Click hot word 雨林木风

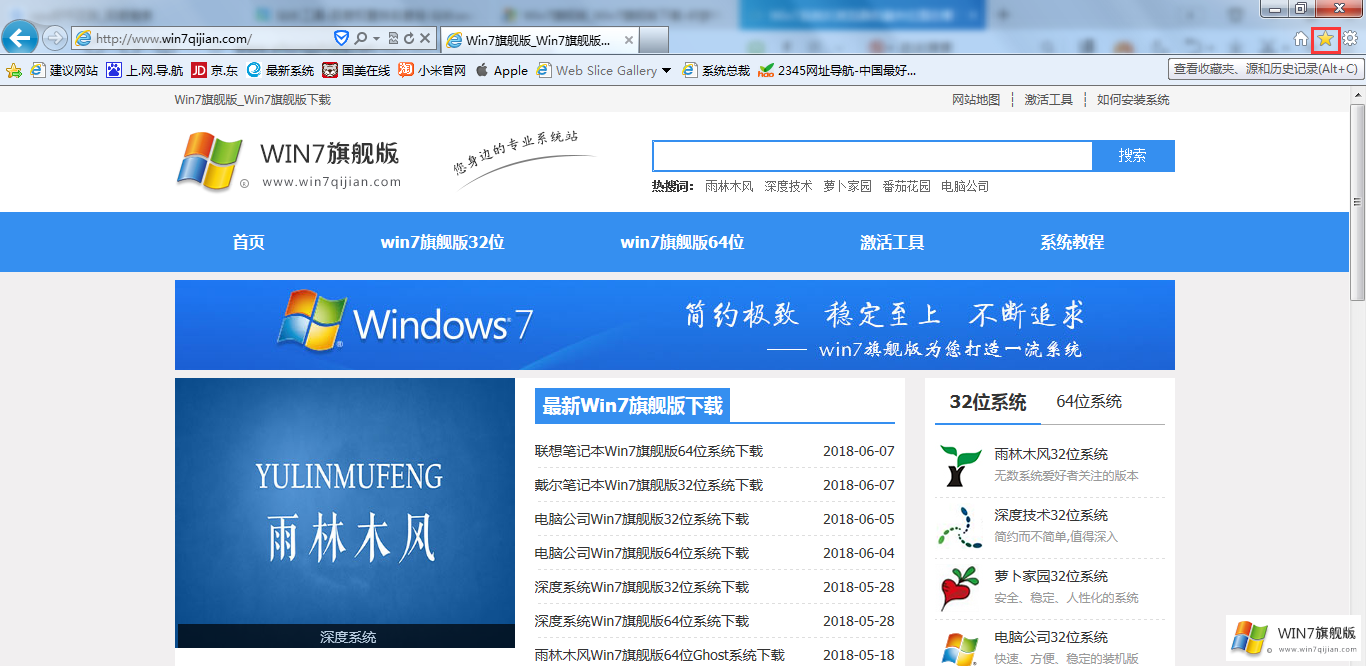point(729,186)
